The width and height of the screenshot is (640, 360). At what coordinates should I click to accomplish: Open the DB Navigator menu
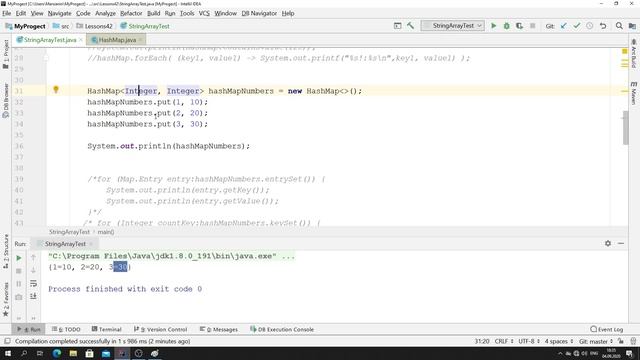coord(259,13)
